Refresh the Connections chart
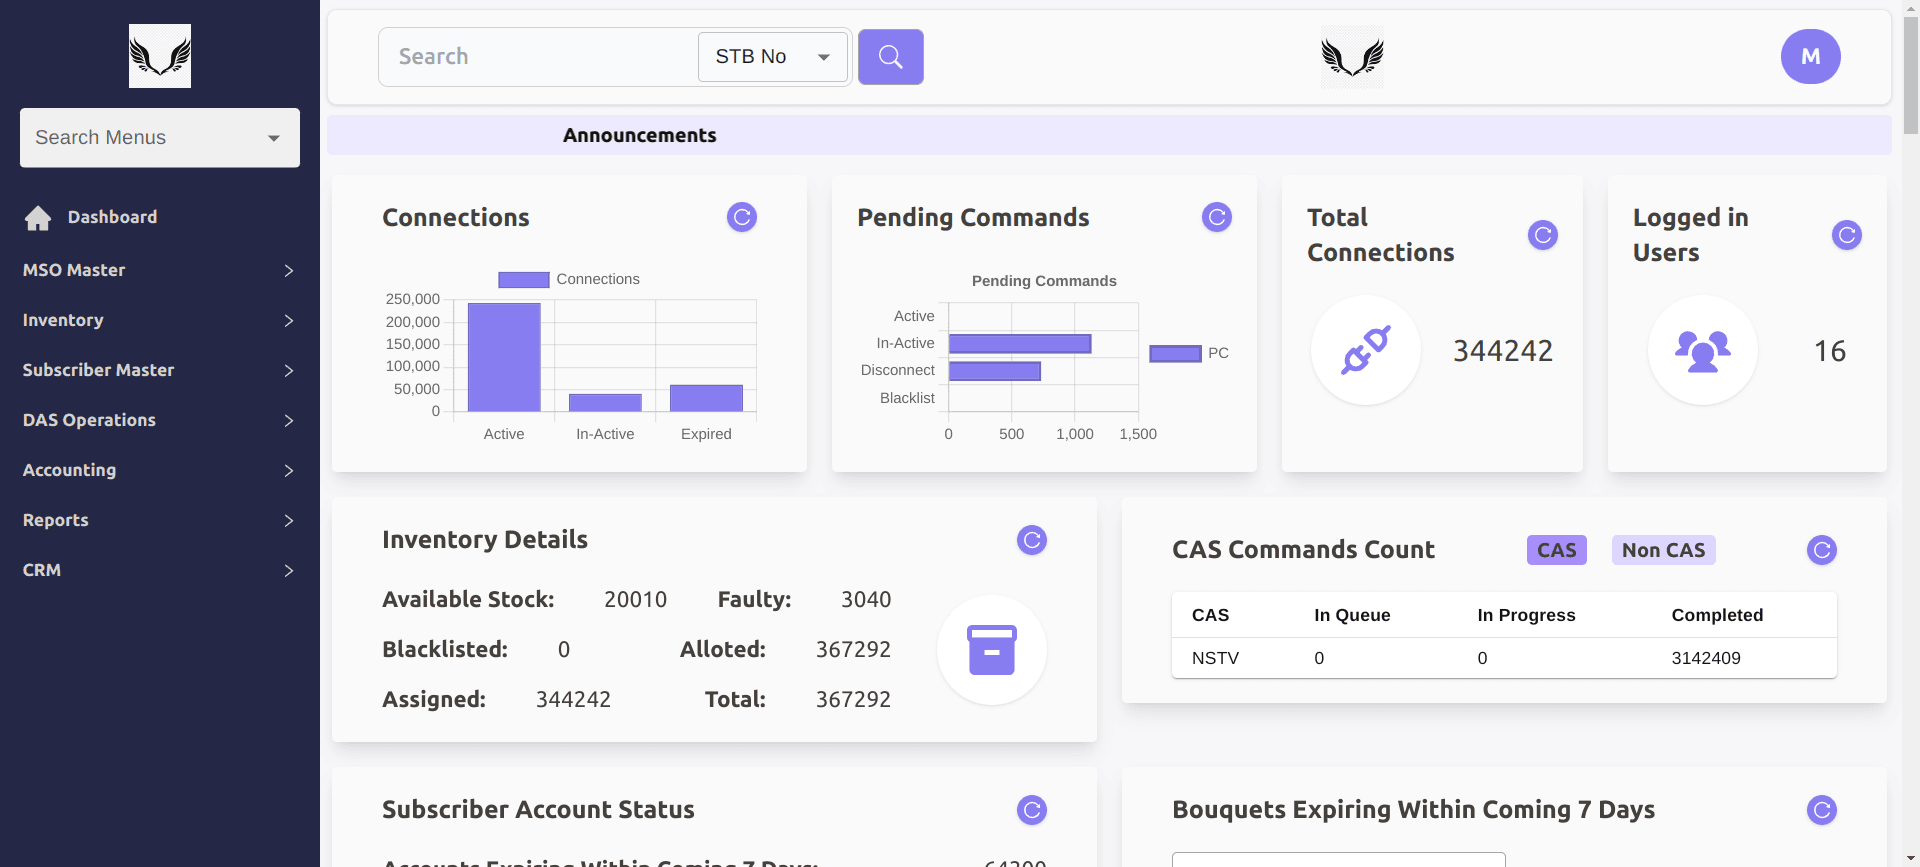1920x867 pixels. [741, 217]
